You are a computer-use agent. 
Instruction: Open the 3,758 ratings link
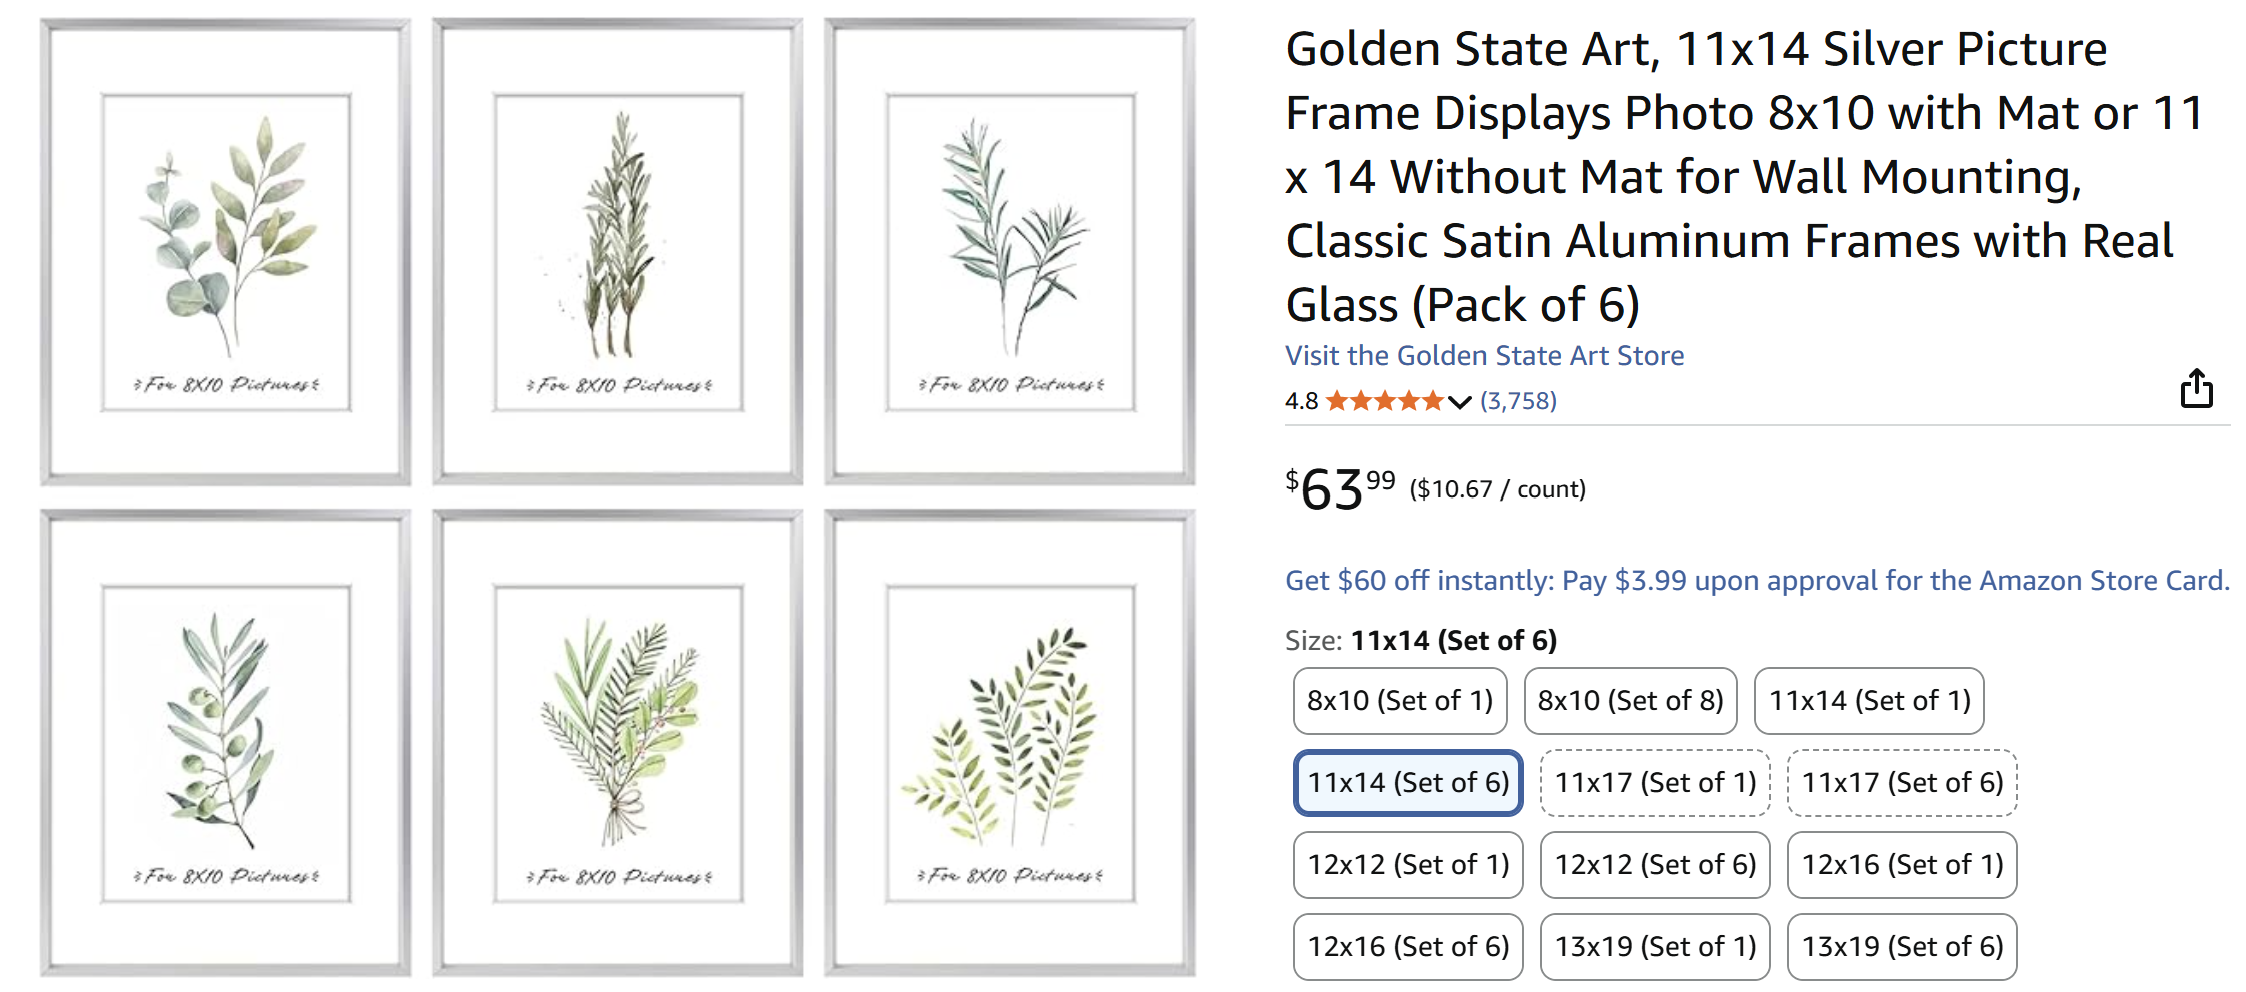[x=1518, y=401]
